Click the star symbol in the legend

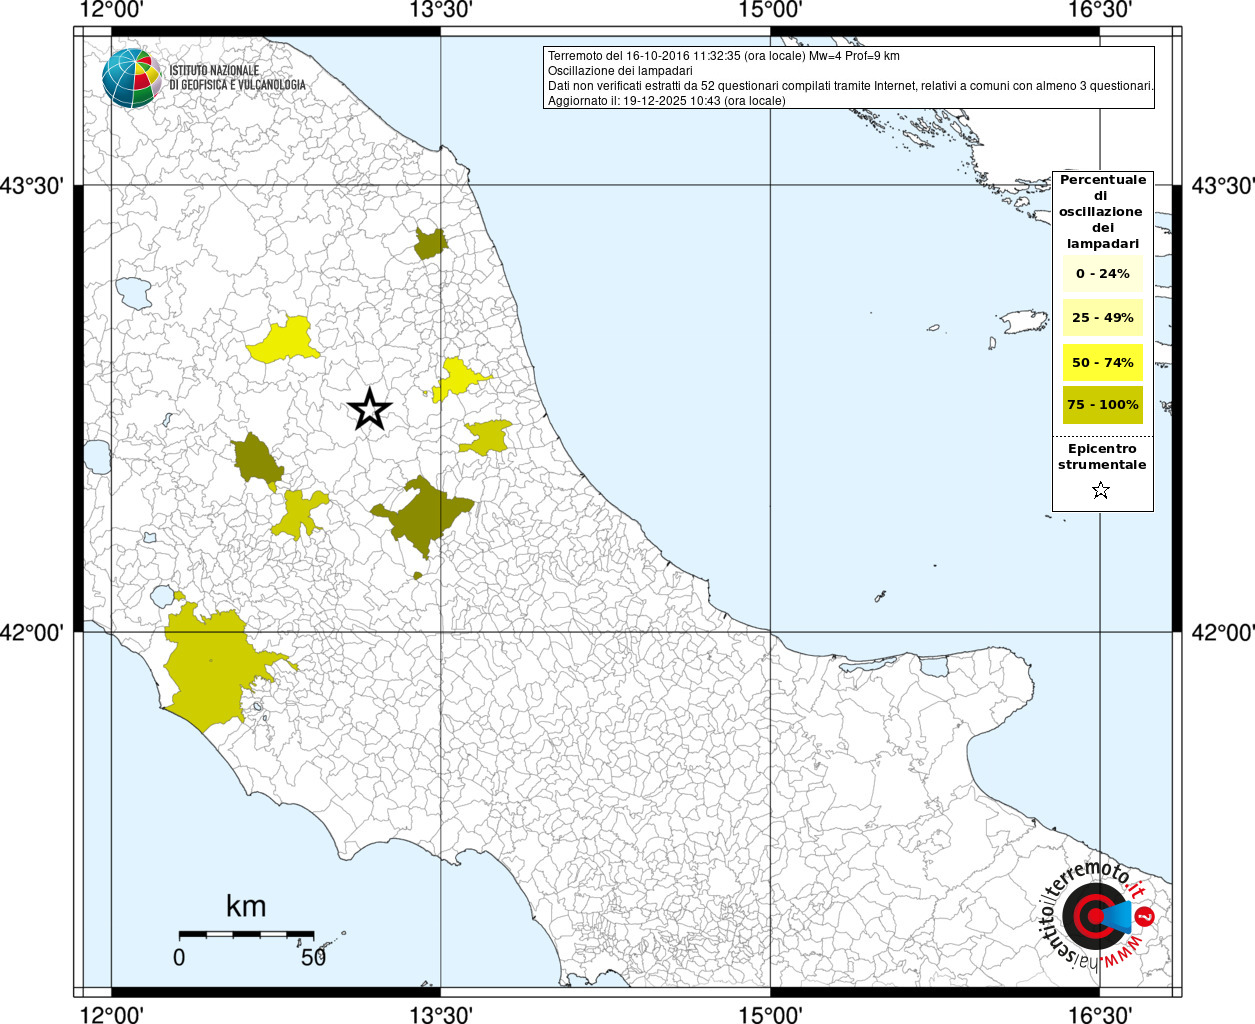pos(1101,490)
